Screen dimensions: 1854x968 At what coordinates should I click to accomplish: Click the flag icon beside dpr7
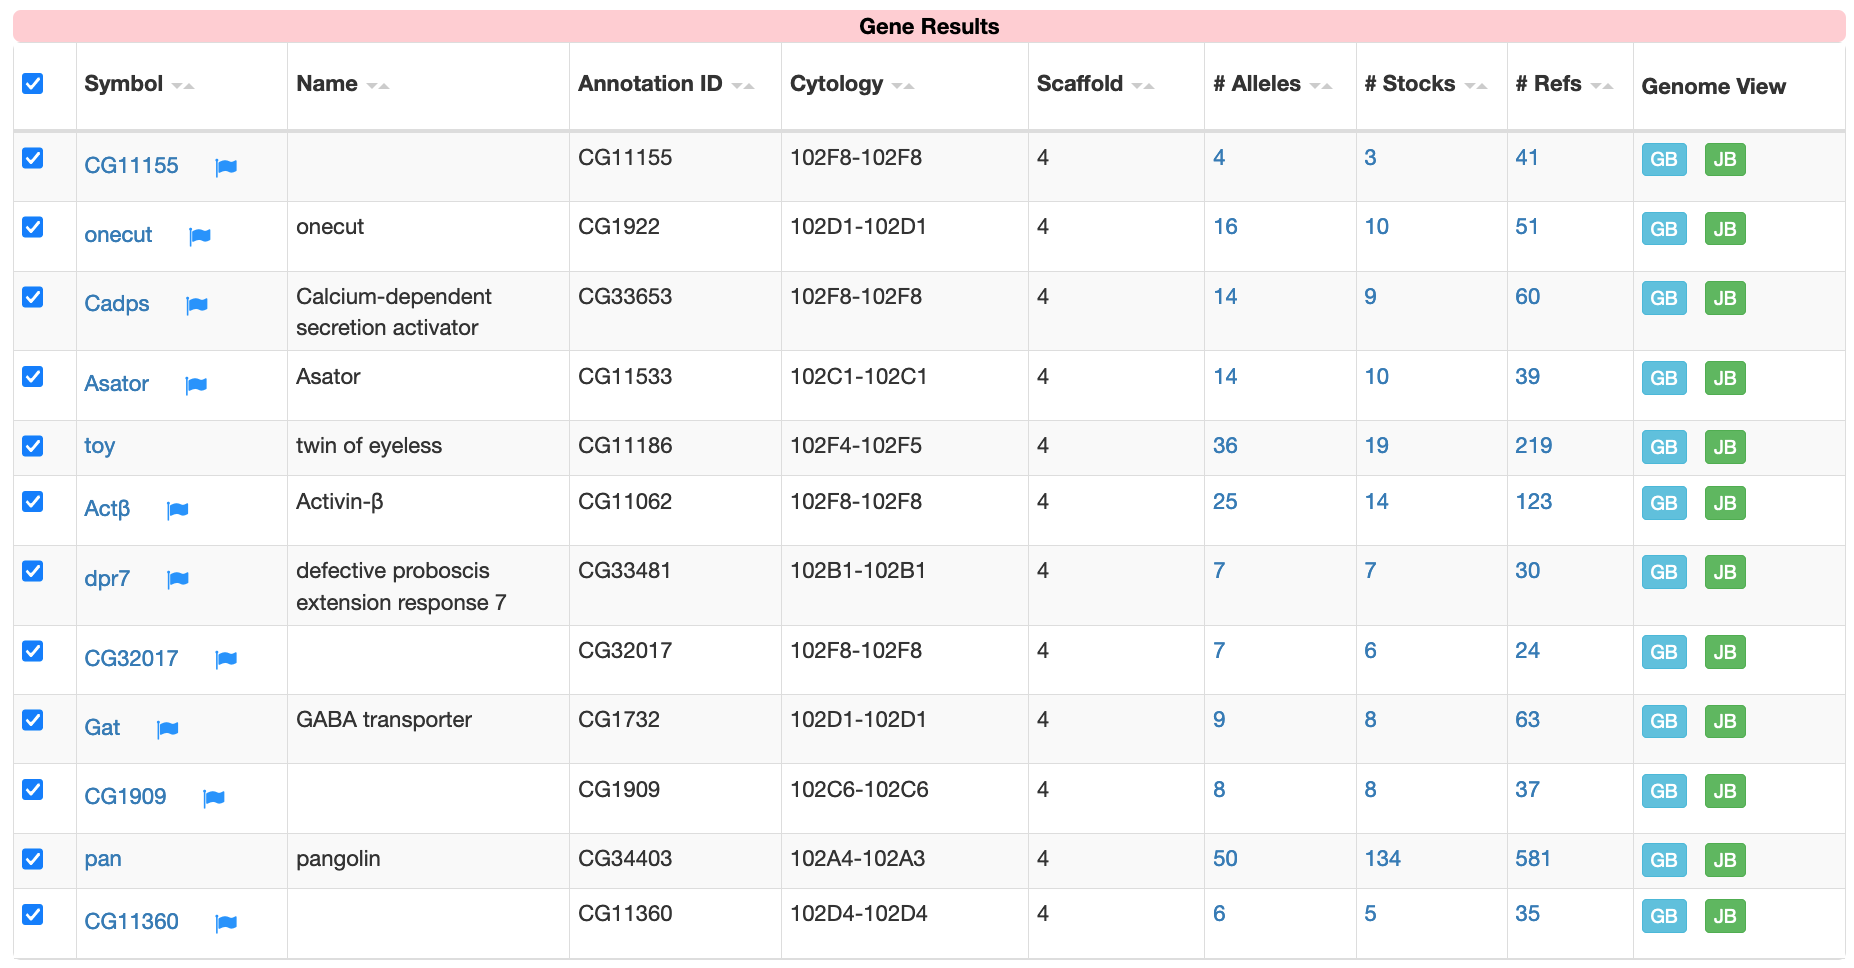pos(178,579)
